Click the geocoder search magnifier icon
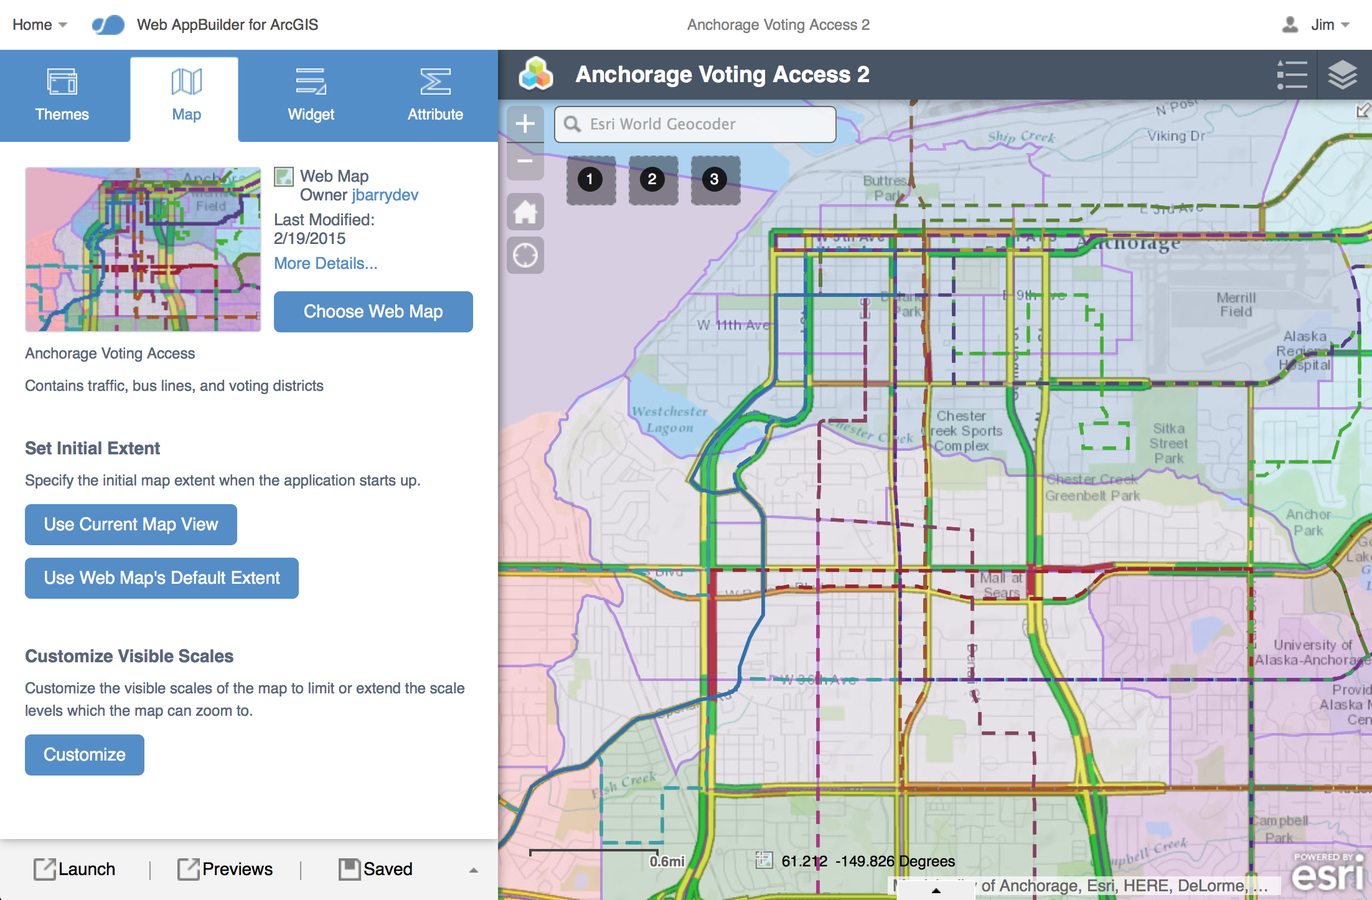1372x900 pixels. pyautogui.click(x=572, y=124)
